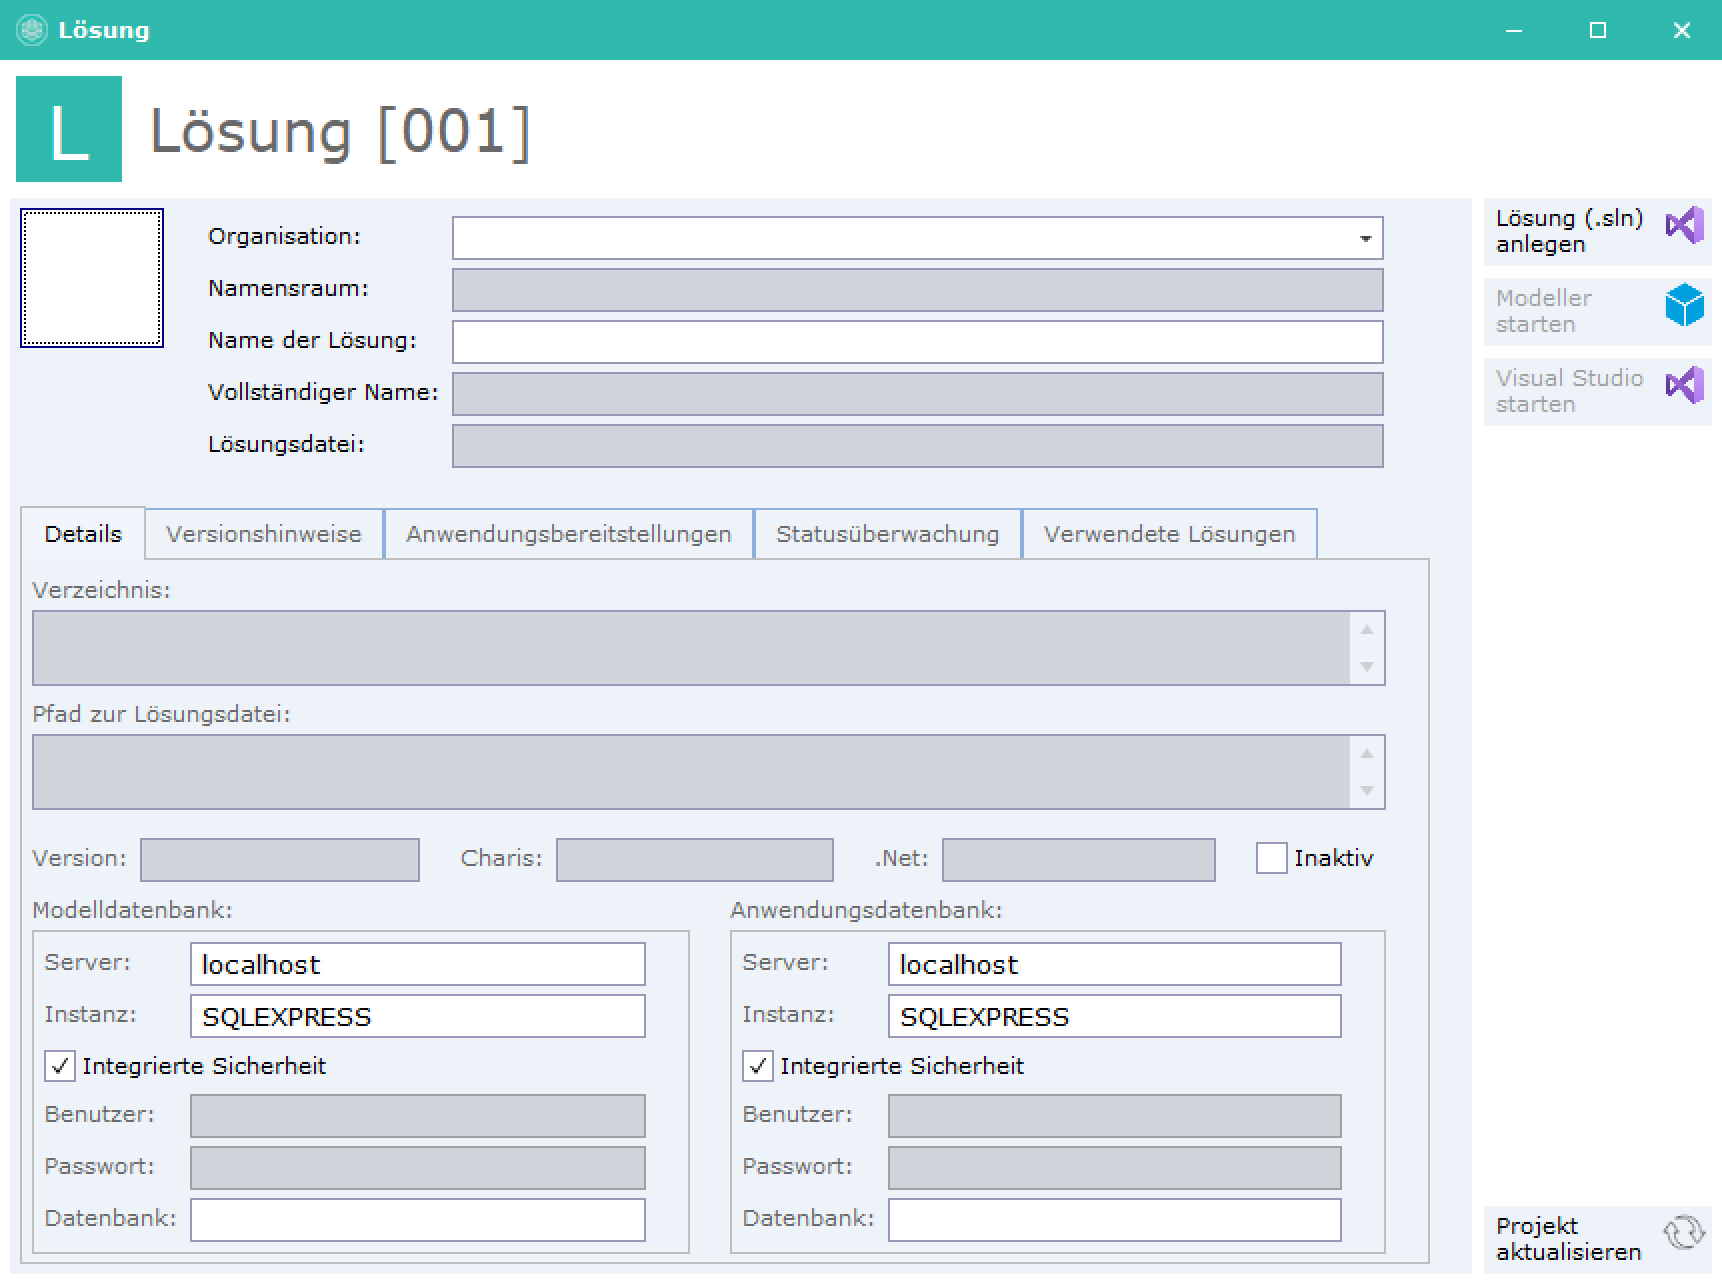Maximize the Lösung window
The image size is (1722, 1284).
coord(1598,30)
